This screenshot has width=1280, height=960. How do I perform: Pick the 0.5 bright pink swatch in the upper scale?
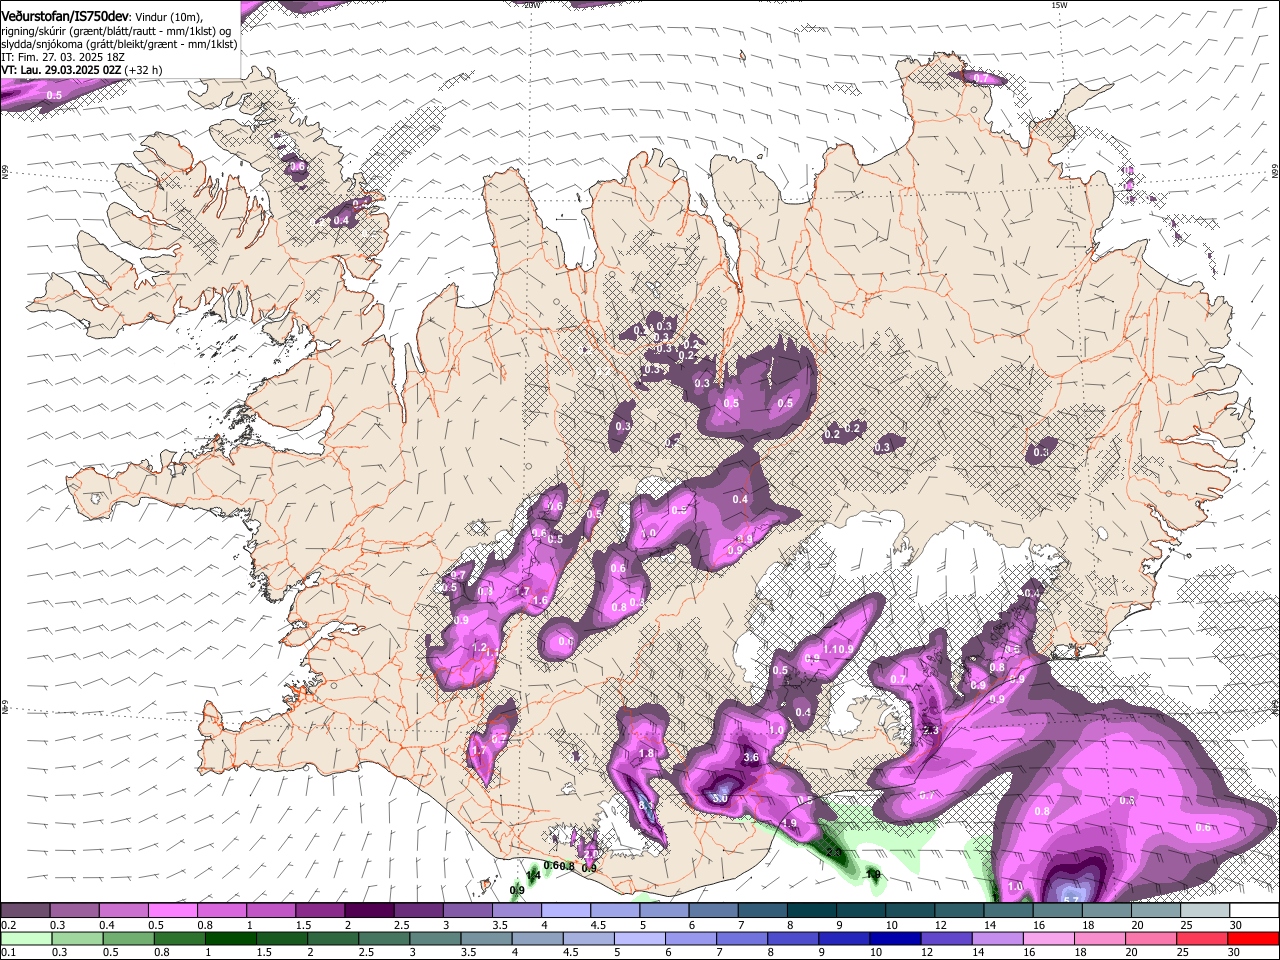pos(172,911)
